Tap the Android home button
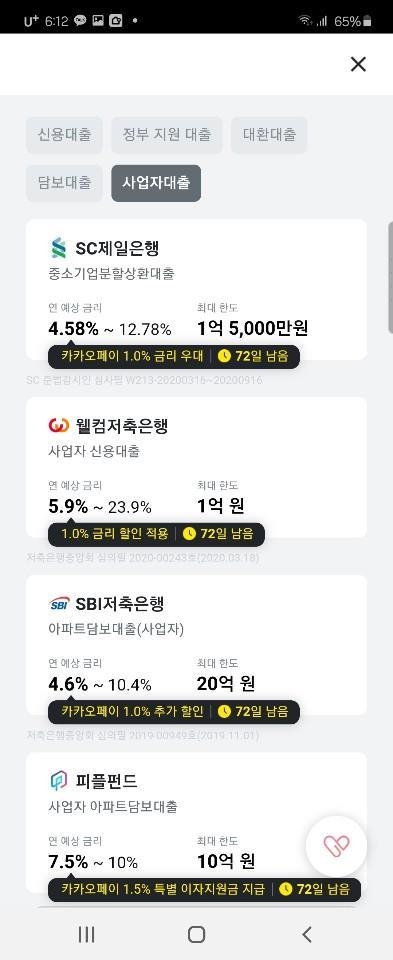 click(196, 934)
